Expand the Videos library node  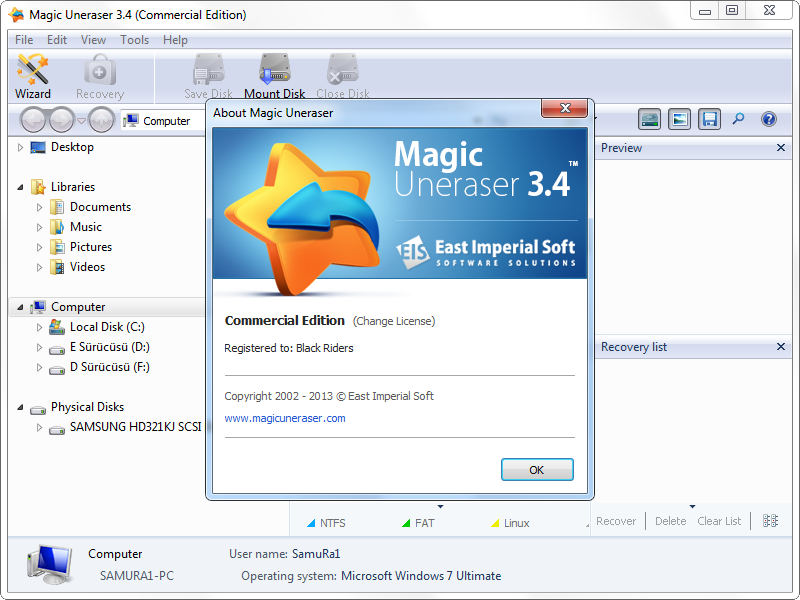[x=39, y=267]
